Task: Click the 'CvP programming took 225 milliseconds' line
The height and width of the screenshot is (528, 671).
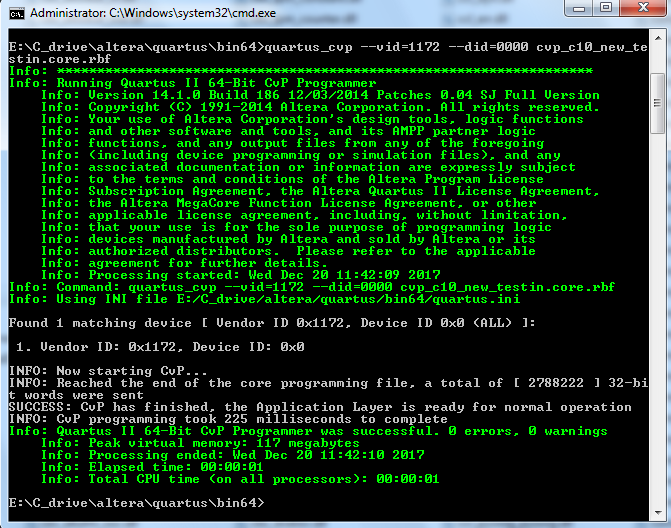Action: 228,418
